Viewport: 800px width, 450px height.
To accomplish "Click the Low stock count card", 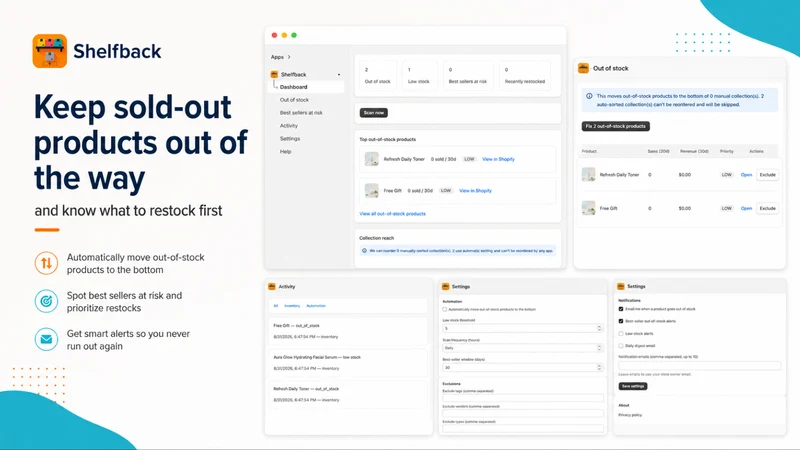I will pyautogui.click(x=419, y=76).
